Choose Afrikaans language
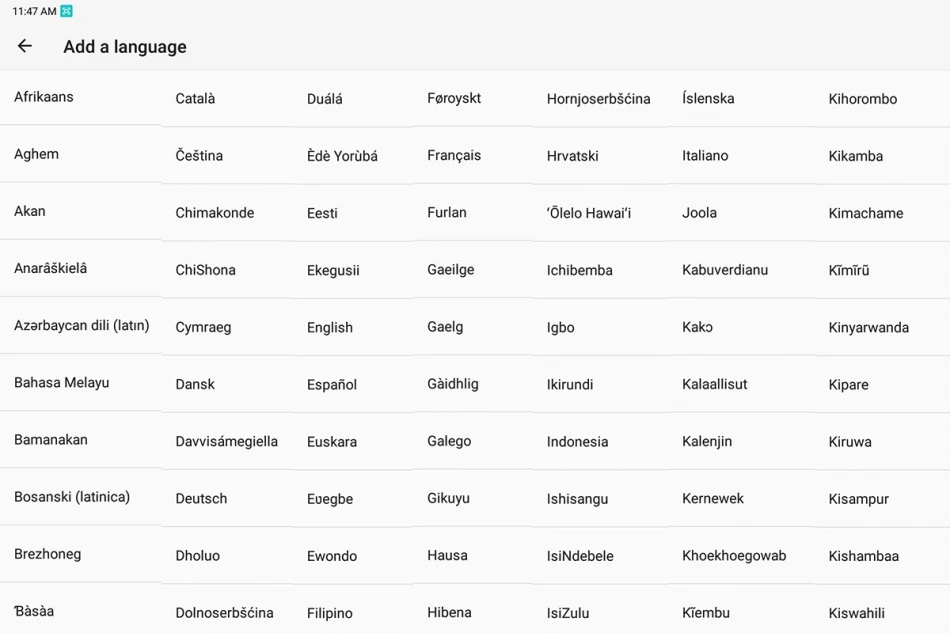The height and width of the screenshot is (633, 950). [44, 97]
